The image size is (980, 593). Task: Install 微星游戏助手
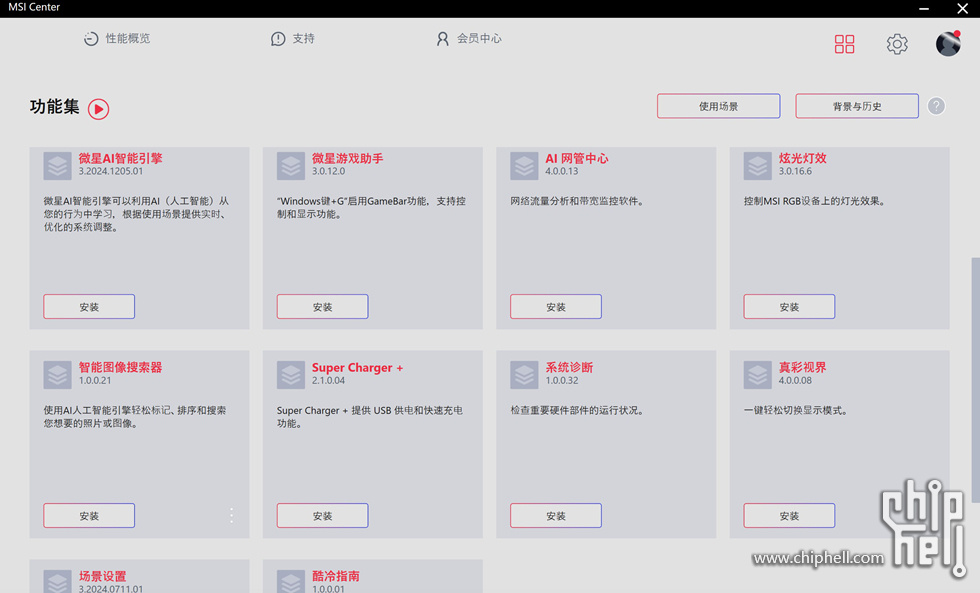[322, 307]
